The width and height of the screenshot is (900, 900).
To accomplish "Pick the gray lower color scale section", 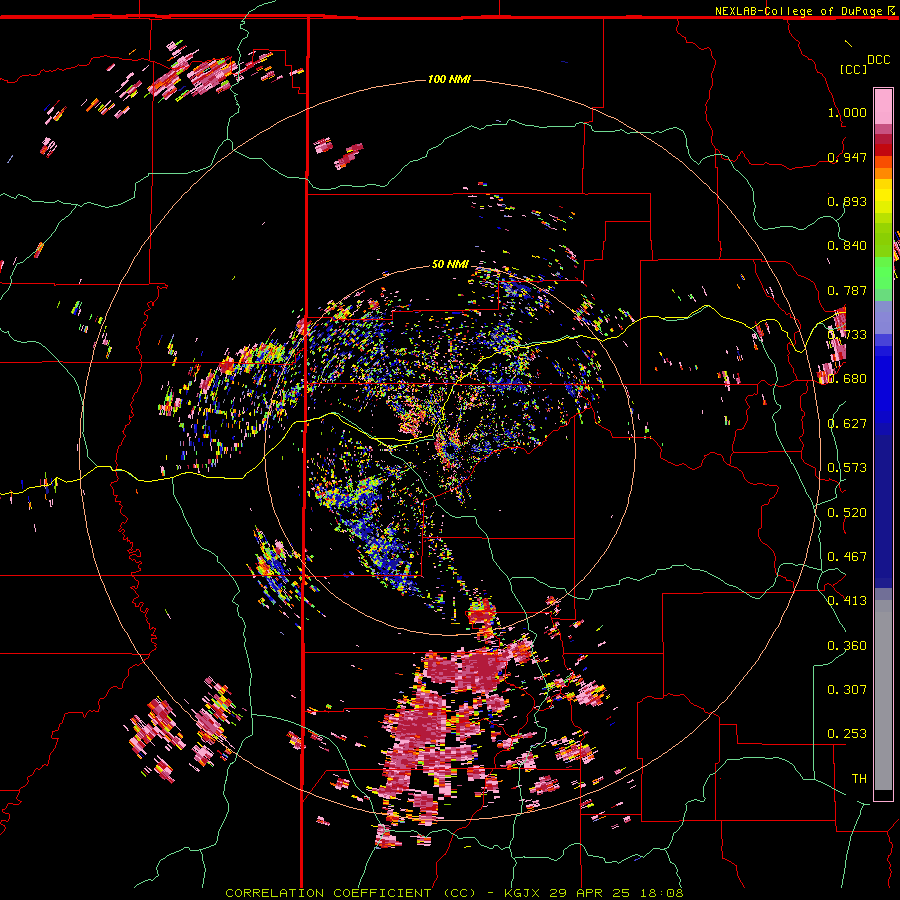I will point(883,695).
